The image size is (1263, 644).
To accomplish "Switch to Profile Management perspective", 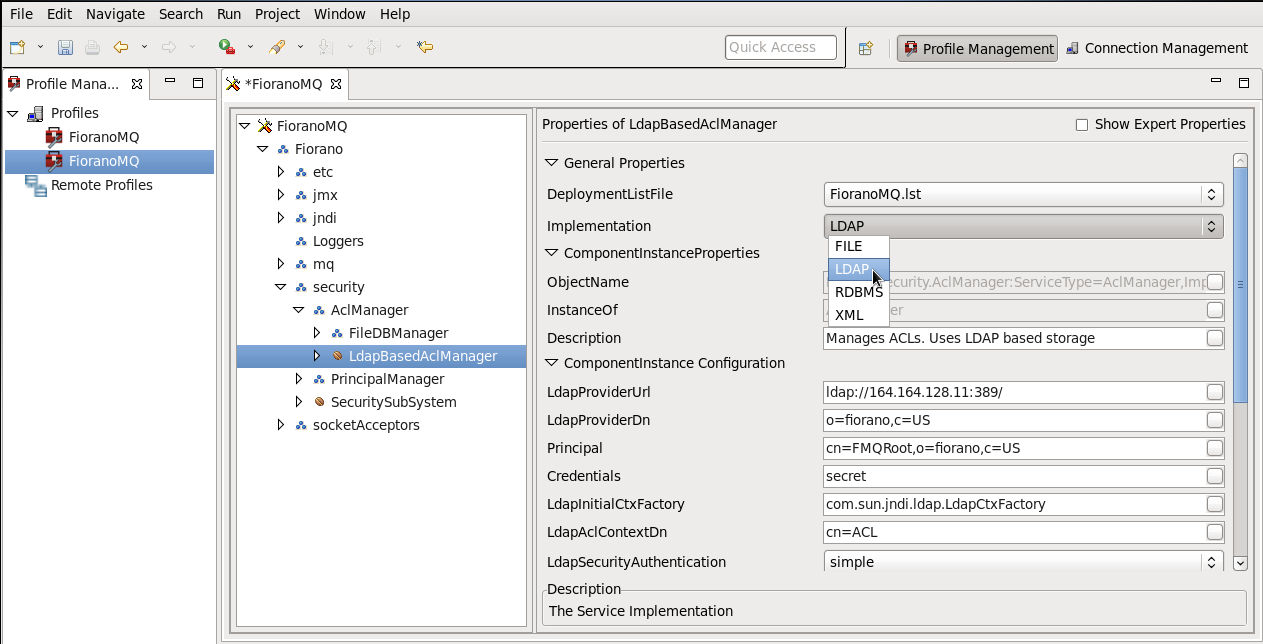I will click(x=977, y=48).
